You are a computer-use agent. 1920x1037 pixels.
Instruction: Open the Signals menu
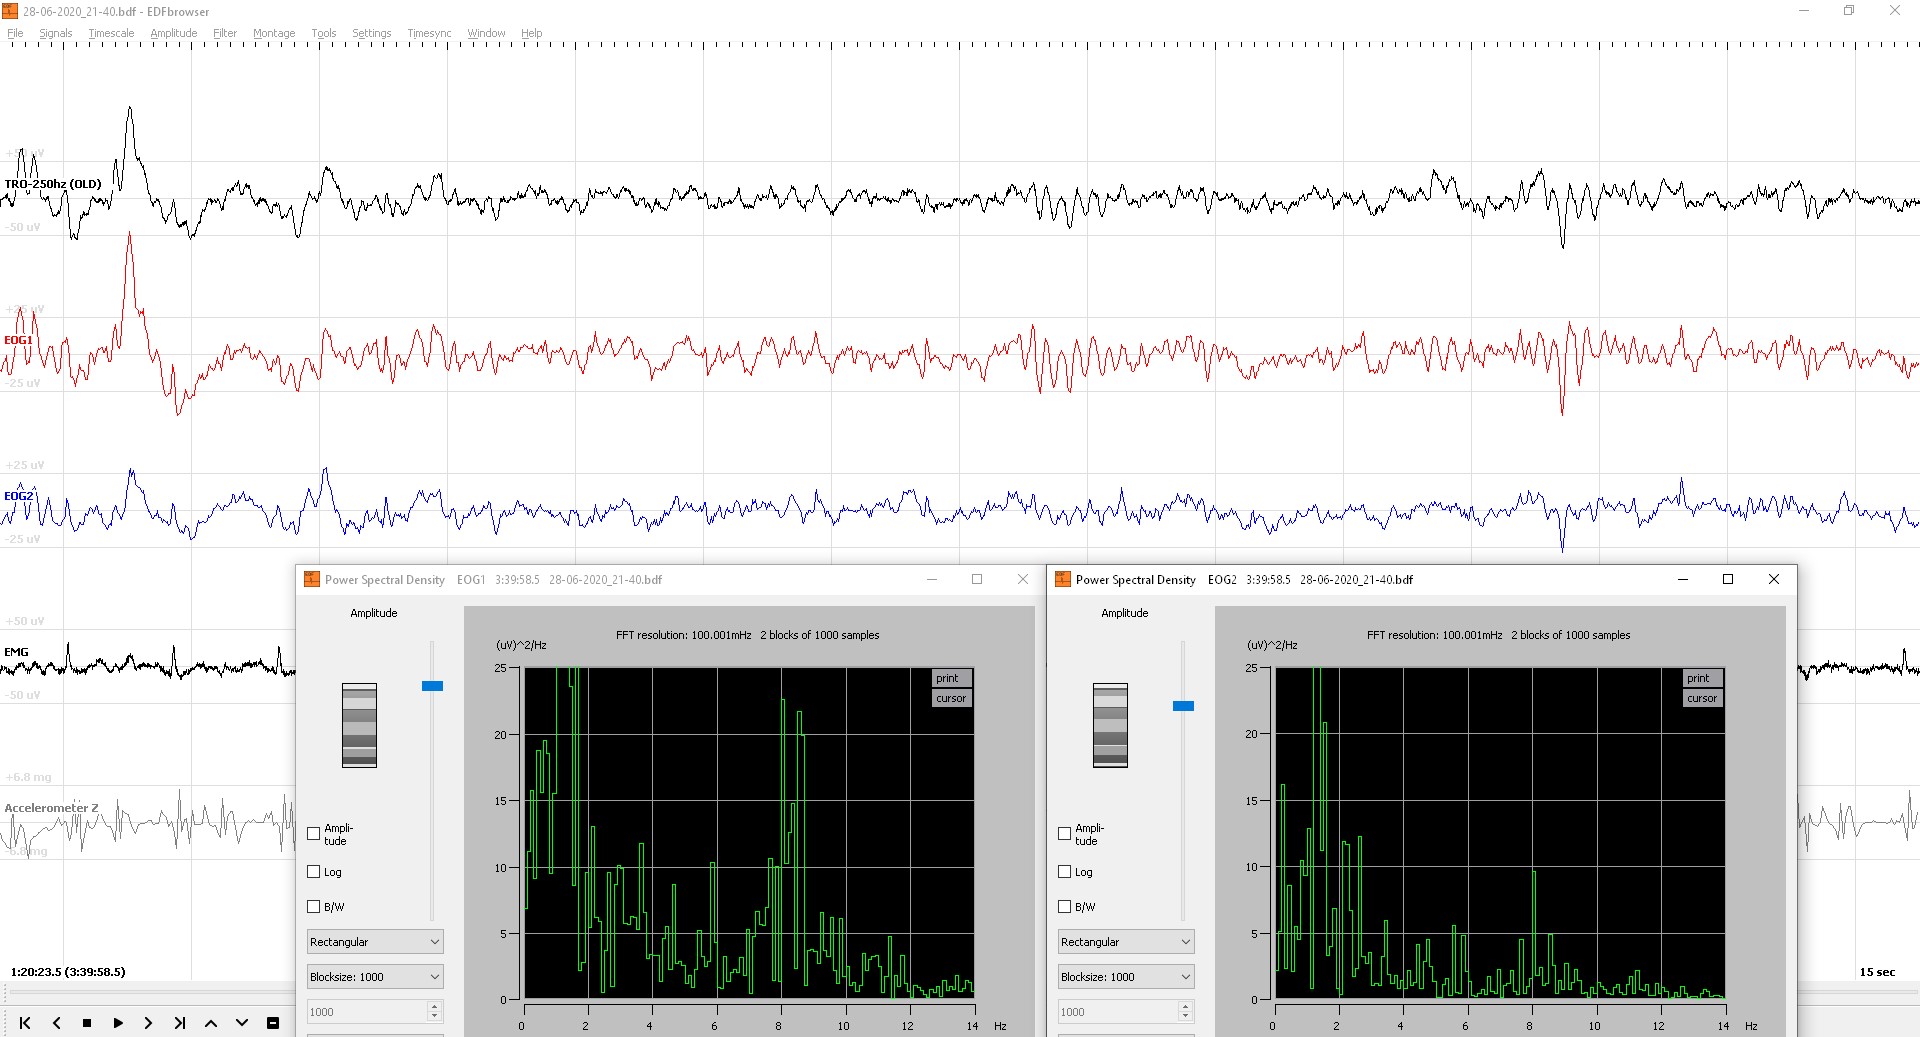pos(56,33)
